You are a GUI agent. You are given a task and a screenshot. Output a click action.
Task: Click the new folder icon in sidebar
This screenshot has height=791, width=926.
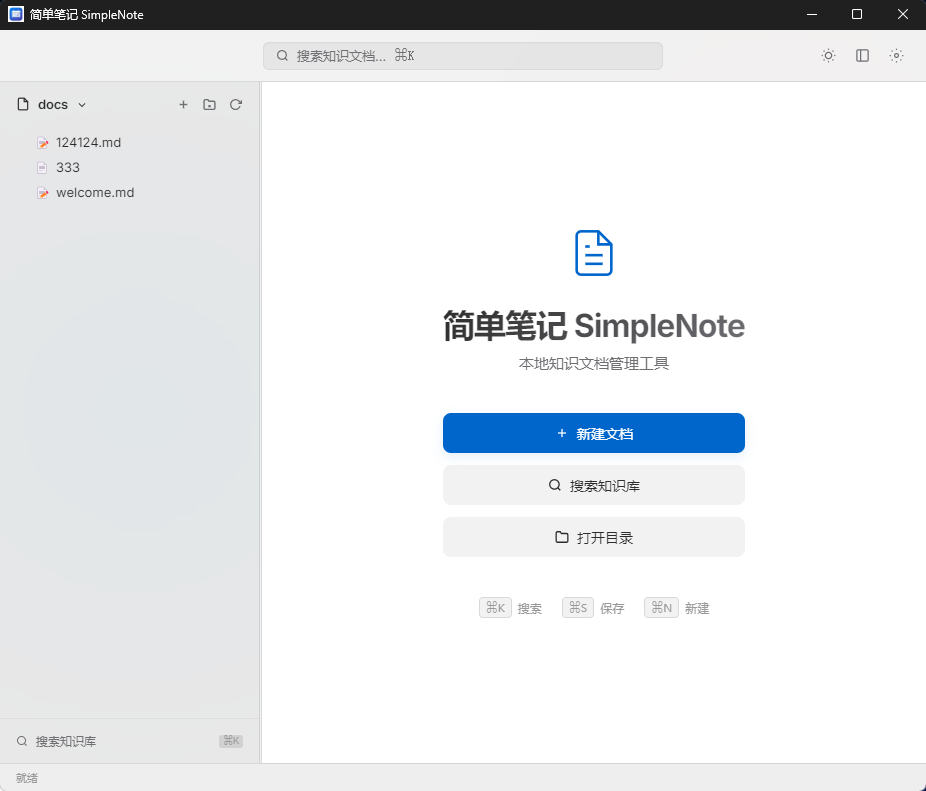tap(209, 104)
